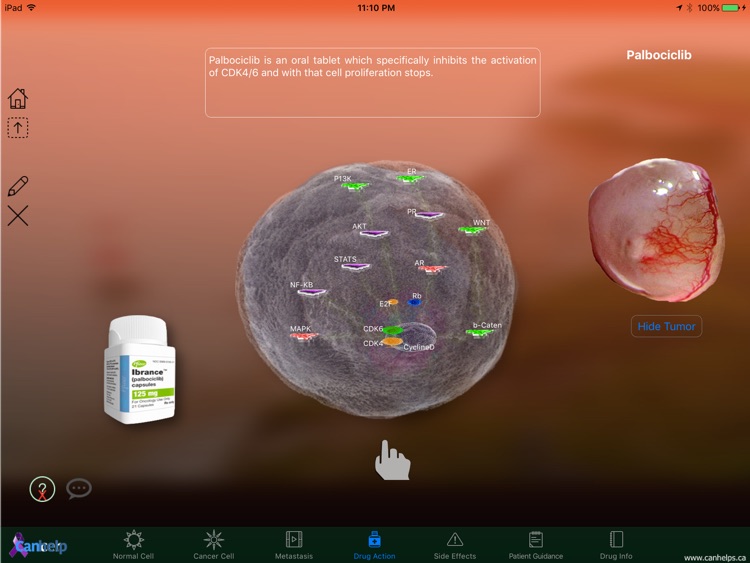Select the green ER receptor marker

tap(410, 178)
